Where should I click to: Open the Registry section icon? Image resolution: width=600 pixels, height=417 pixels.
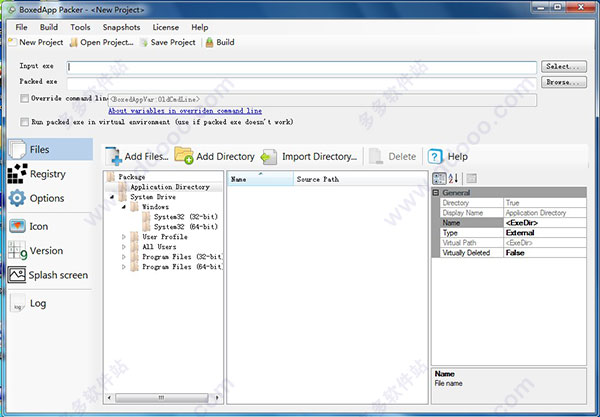point(17,174)
